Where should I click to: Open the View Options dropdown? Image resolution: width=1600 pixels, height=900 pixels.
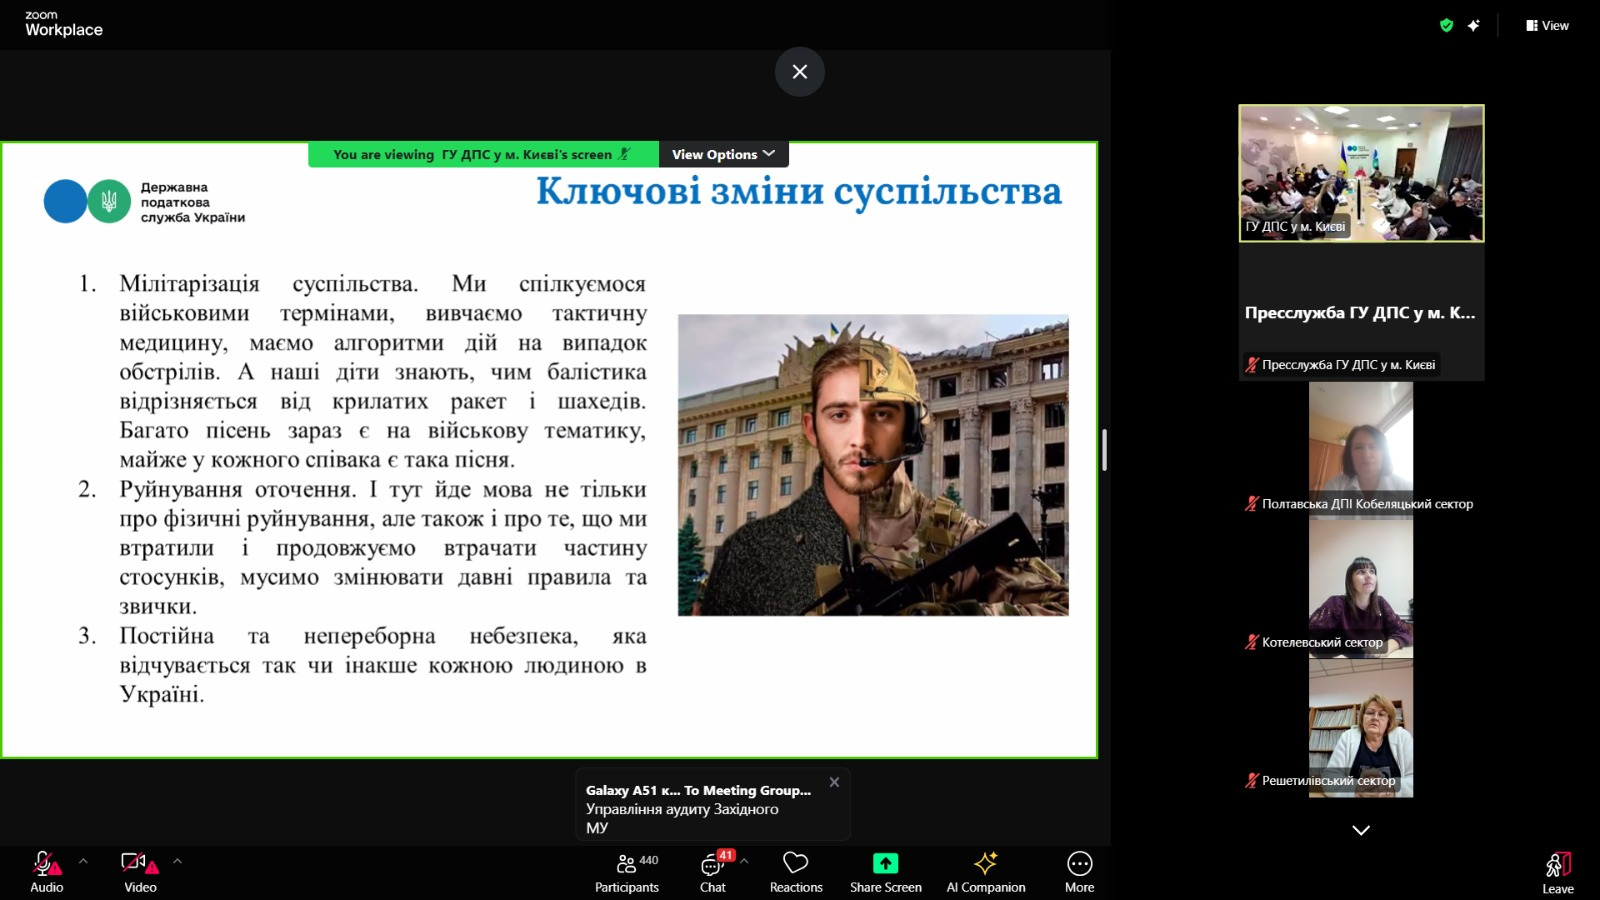click(x=723, y=154)
